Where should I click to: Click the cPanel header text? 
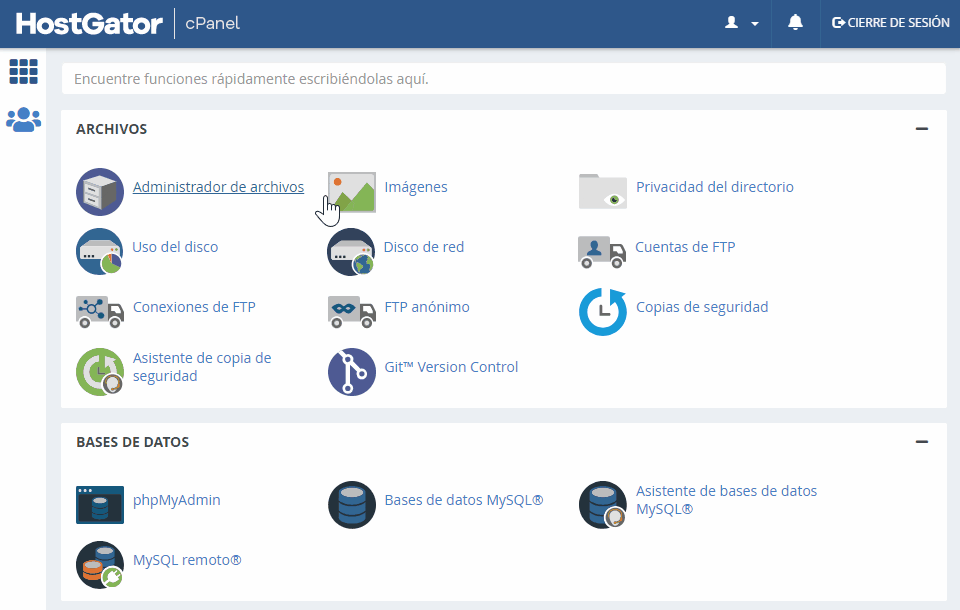(212, 23)
